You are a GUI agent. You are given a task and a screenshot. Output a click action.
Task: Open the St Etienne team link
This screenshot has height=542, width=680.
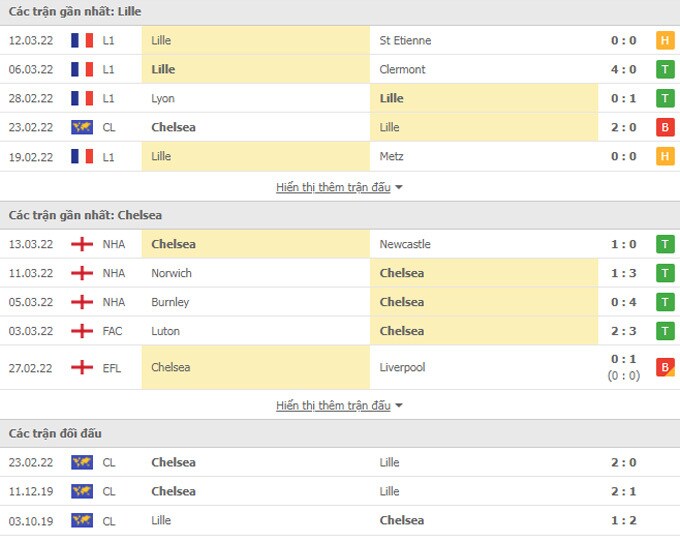point(405,41)
